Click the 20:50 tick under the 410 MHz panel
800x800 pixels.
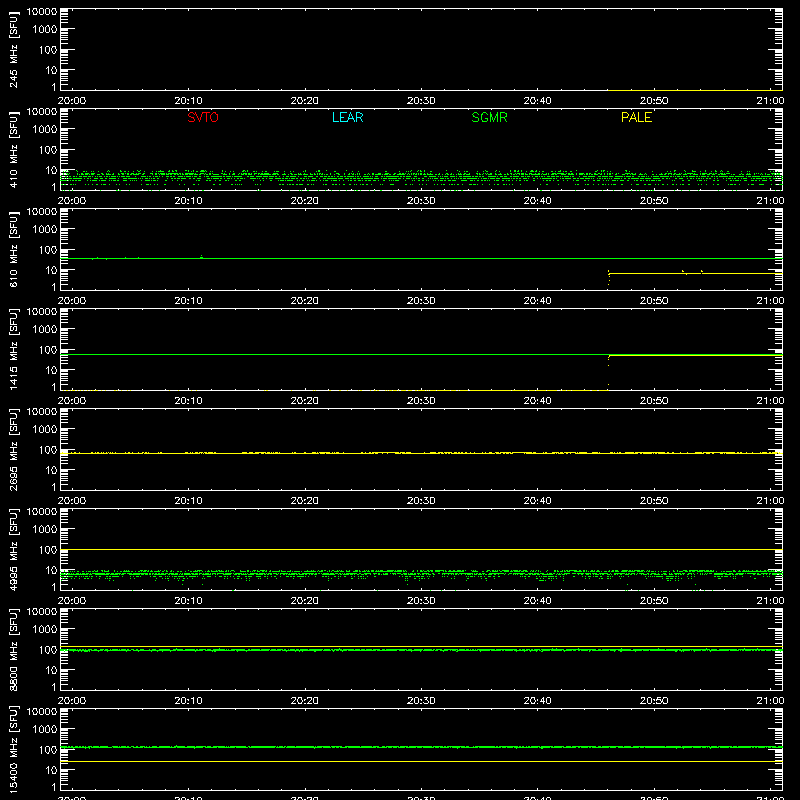tap(654, 201)
